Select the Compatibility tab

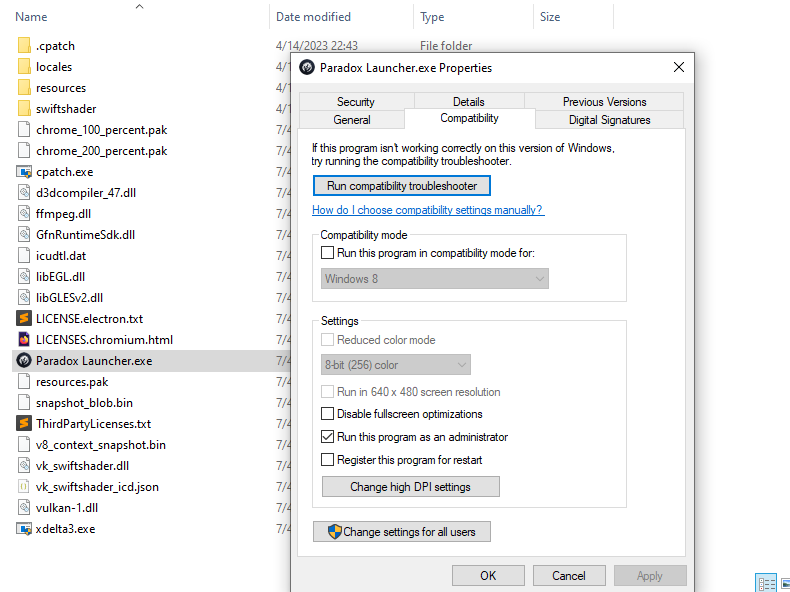[470, 118]
